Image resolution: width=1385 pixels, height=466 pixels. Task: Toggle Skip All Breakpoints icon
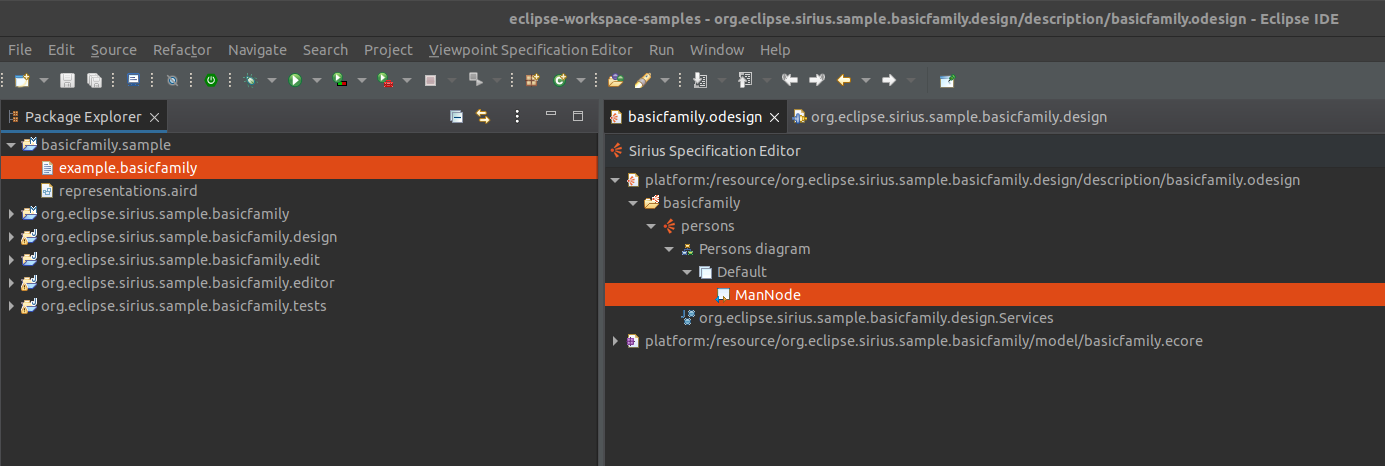(x=172, y=80)
